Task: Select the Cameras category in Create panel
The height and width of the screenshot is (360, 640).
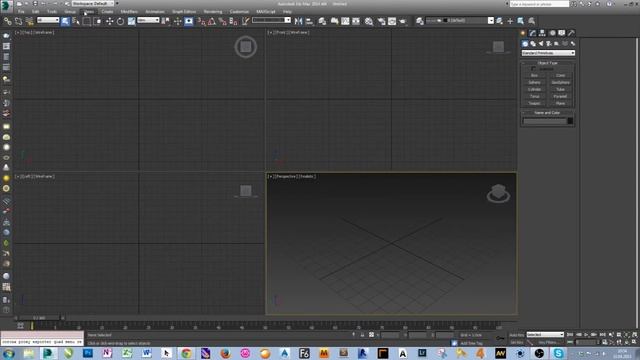Action: [x=549, y=44]
